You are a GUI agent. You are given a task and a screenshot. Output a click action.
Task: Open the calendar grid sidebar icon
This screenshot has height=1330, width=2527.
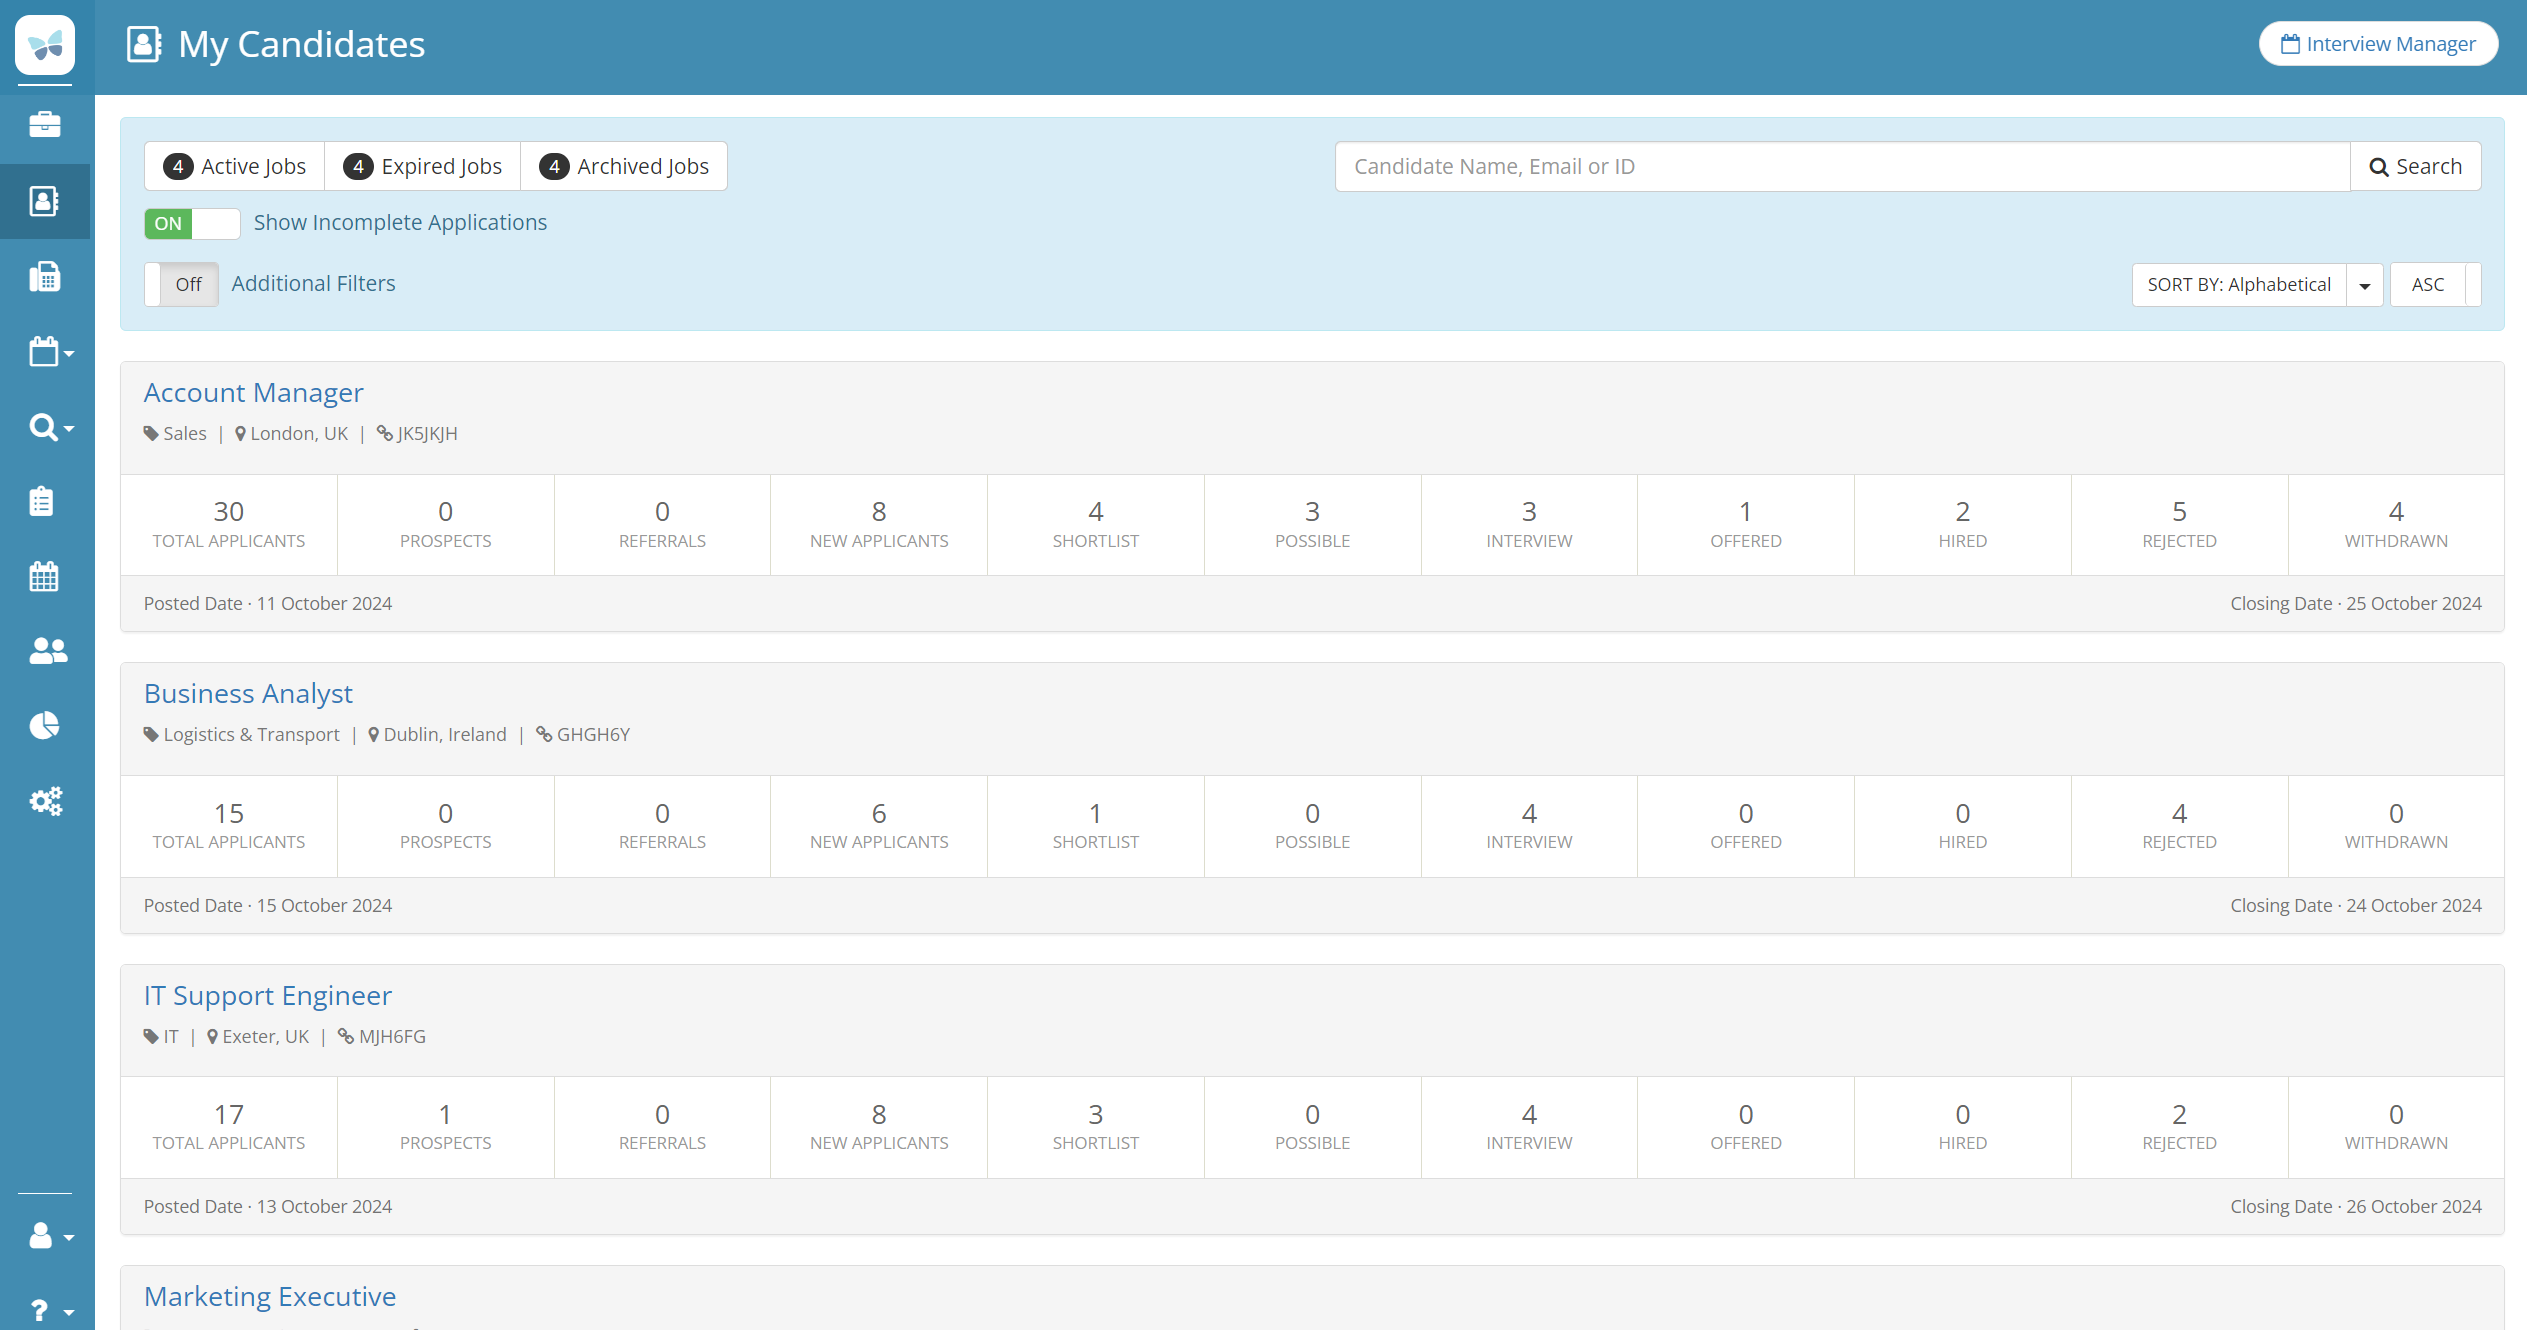44,576
